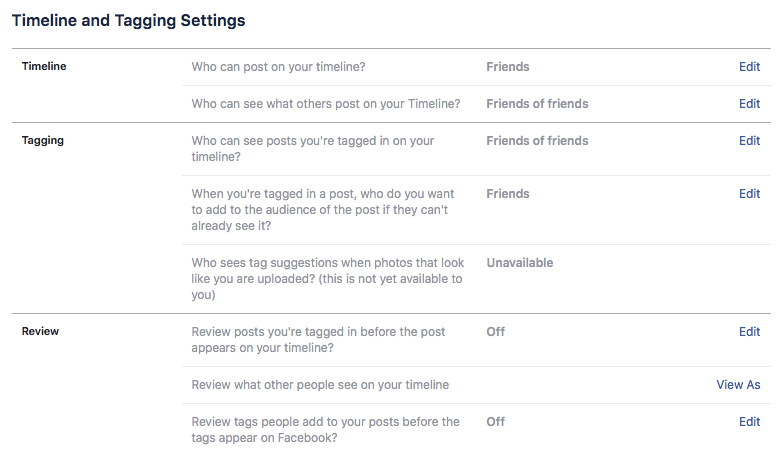783x449 pixels.
Task: Click Edit for reviewing tags people add
Action: pyautogui.click(x=749, y=422)
